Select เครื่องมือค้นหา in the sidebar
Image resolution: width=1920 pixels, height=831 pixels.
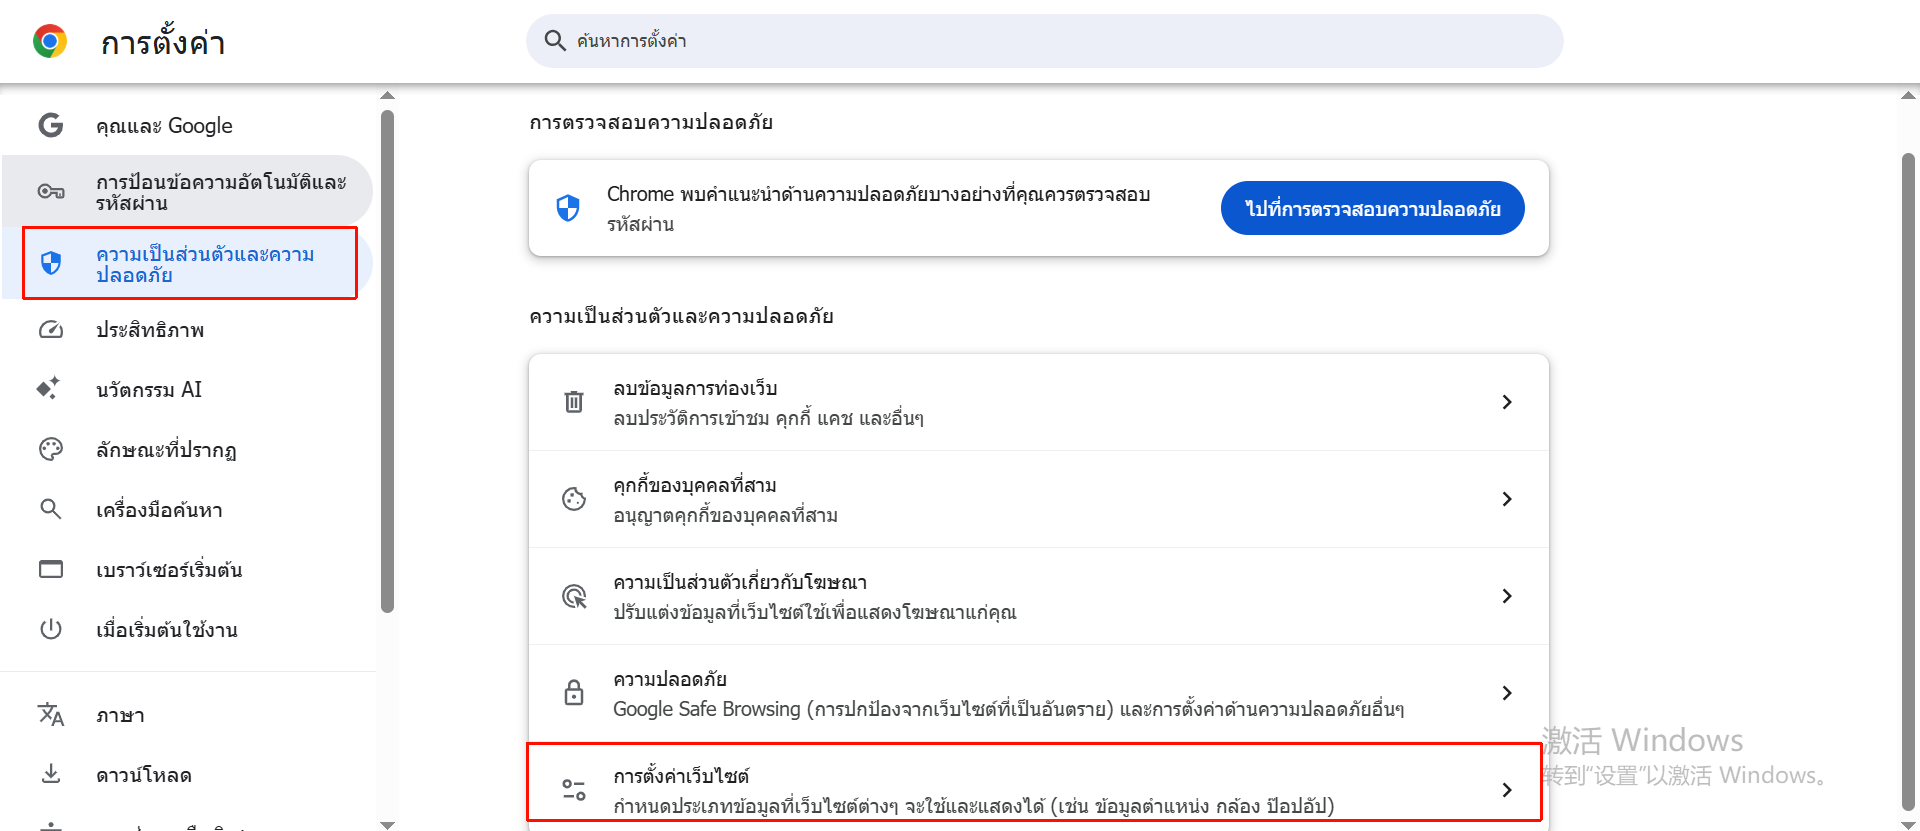159,510
